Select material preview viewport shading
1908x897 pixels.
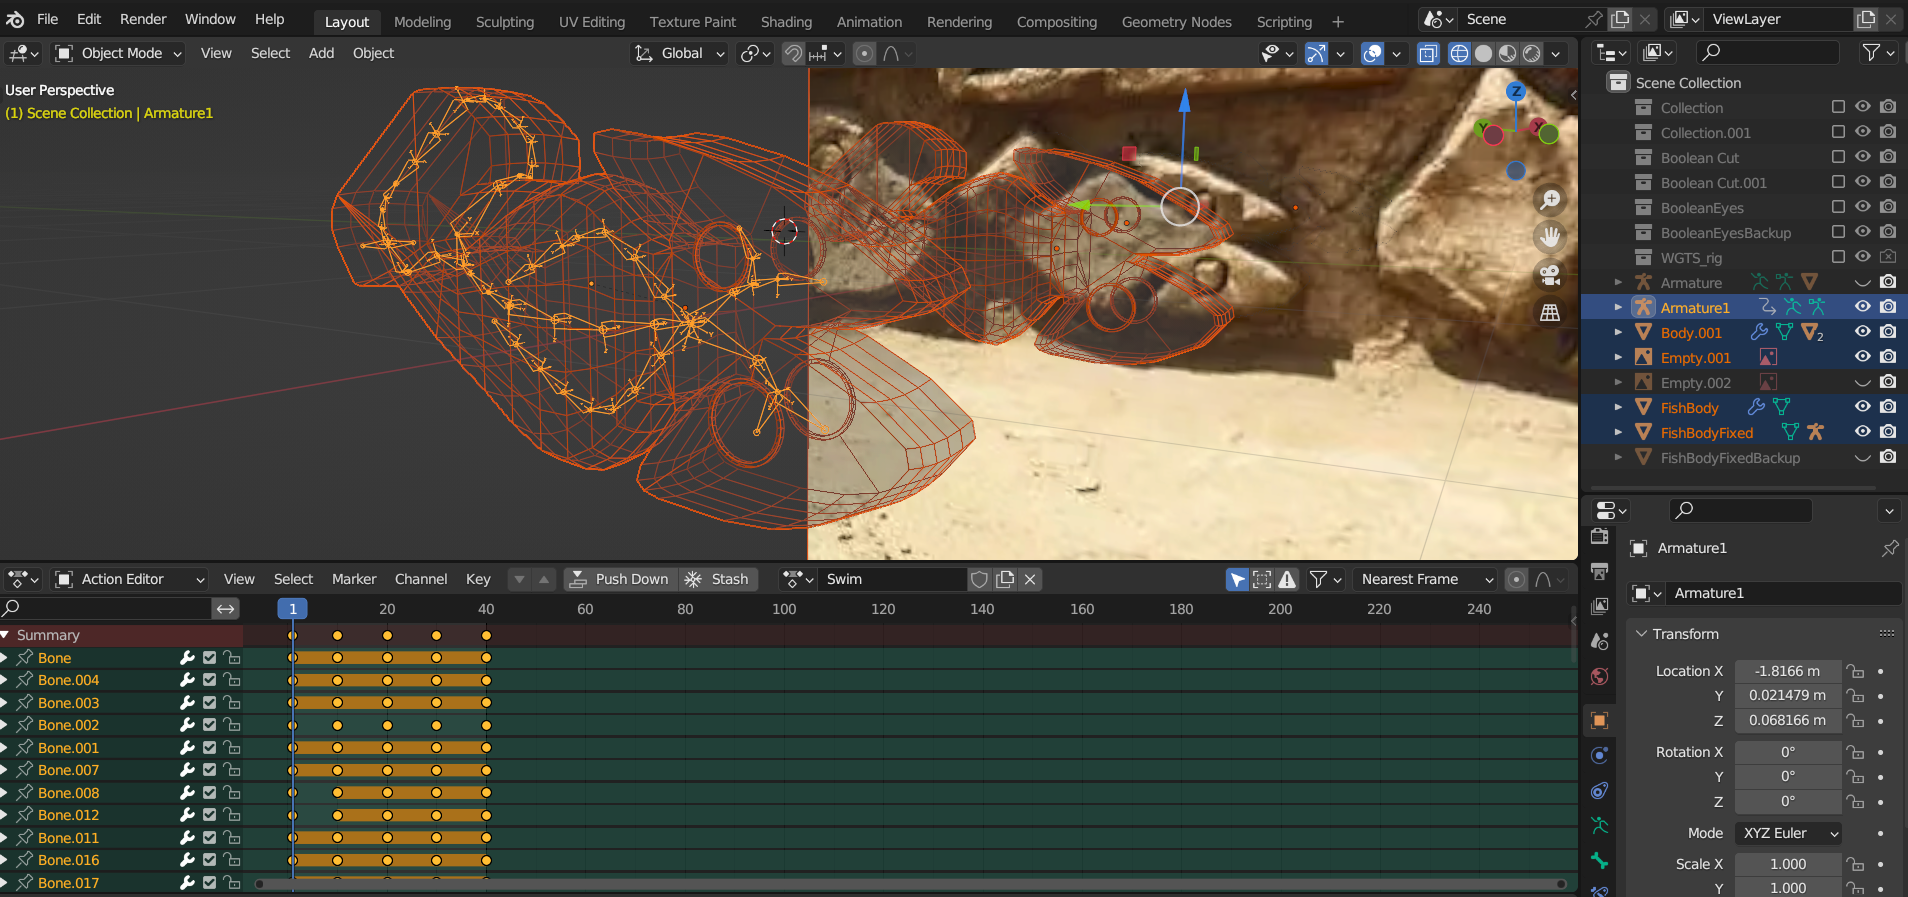point(1507,54)
